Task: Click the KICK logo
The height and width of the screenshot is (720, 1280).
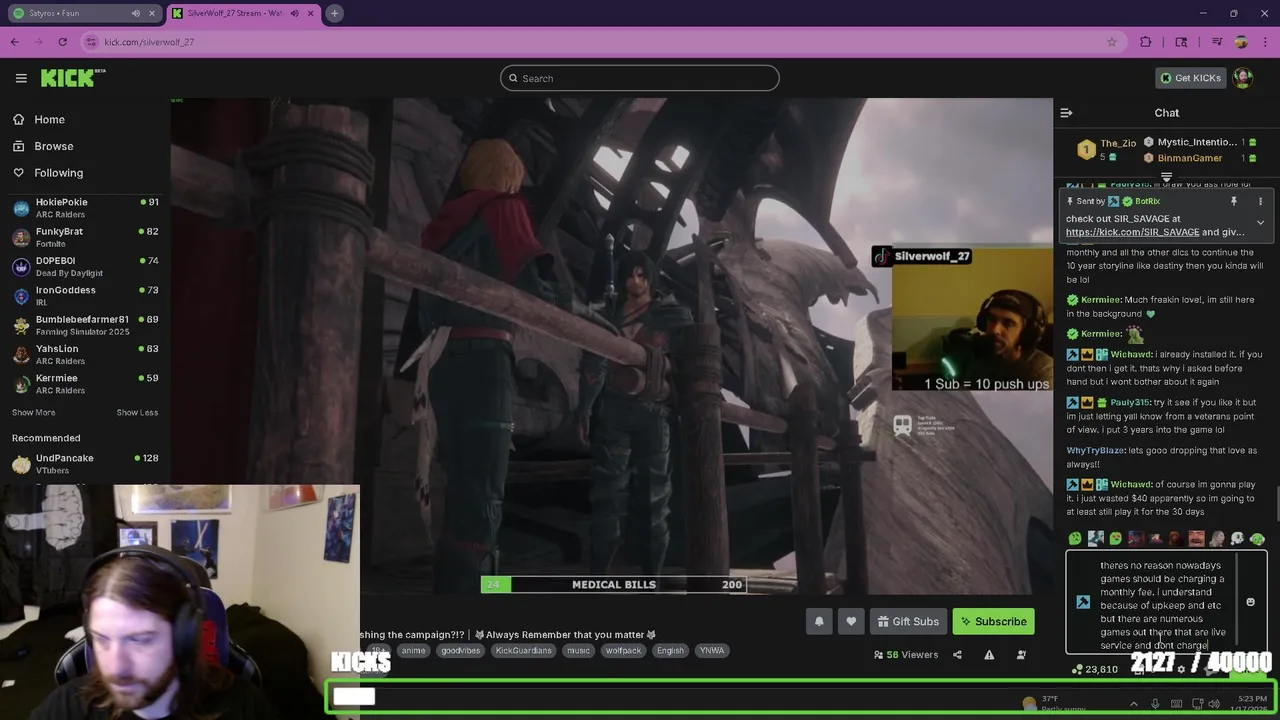Action: [x=72, y=78]
